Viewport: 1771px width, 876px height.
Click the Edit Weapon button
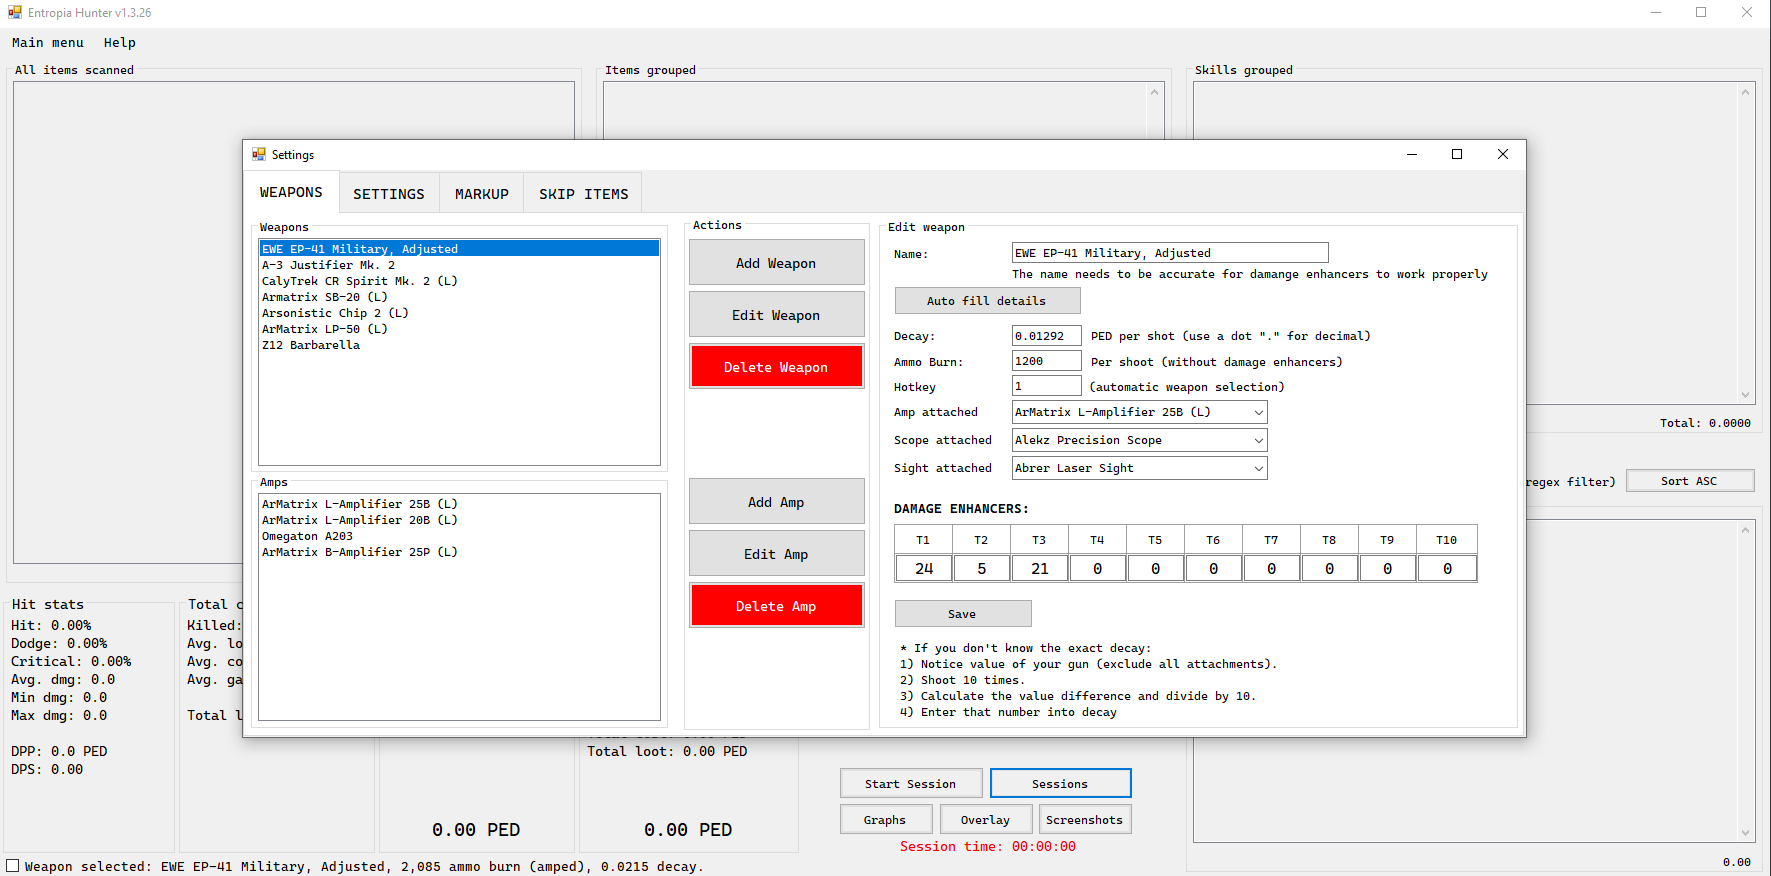pyautogui.click(x=776, y=315)
